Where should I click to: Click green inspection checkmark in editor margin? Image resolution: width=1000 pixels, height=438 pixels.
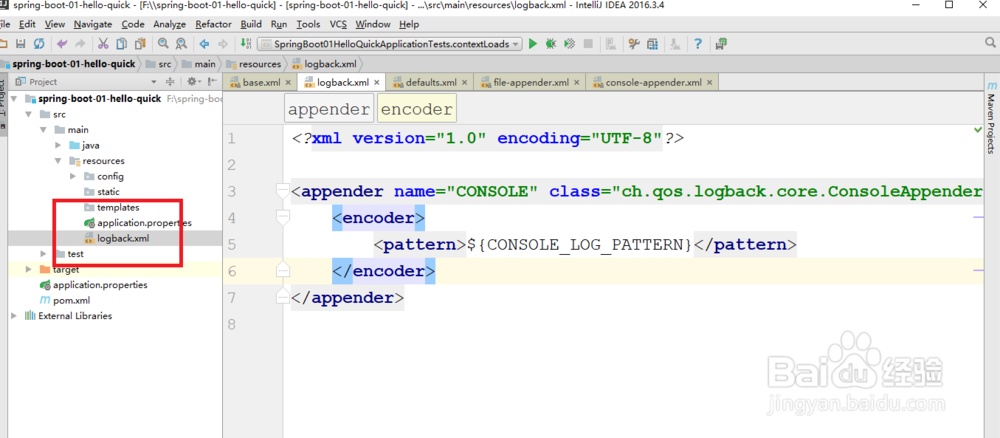point(979,130)
